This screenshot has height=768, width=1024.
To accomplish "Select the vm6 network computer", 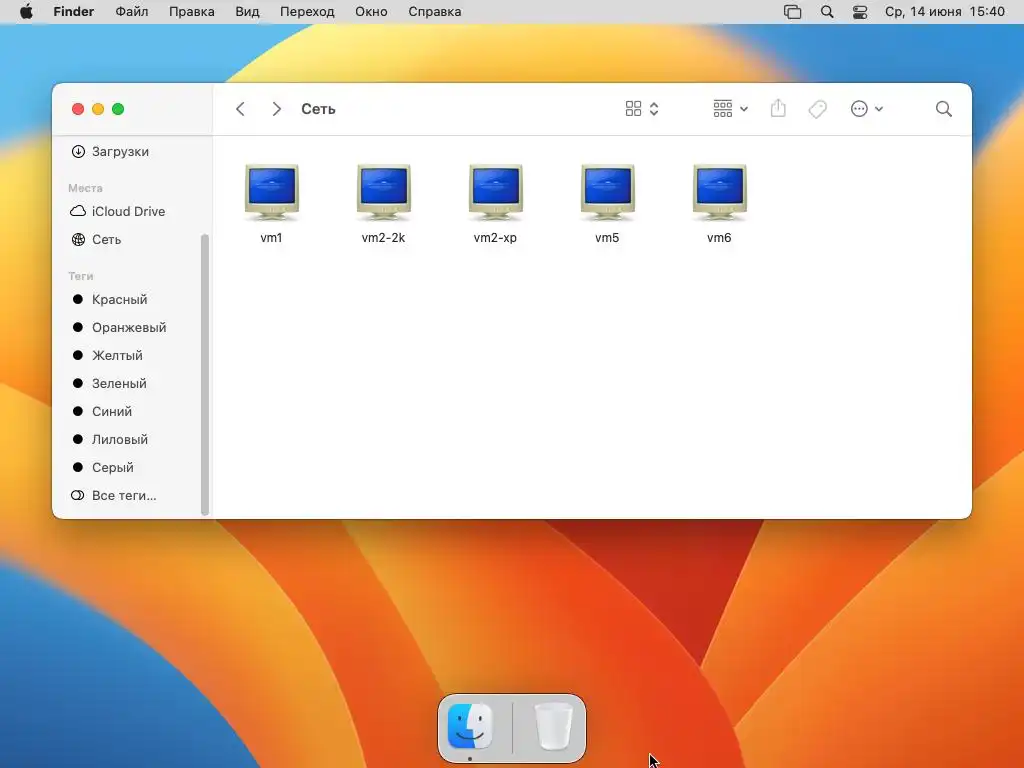I will click(719, 203).
